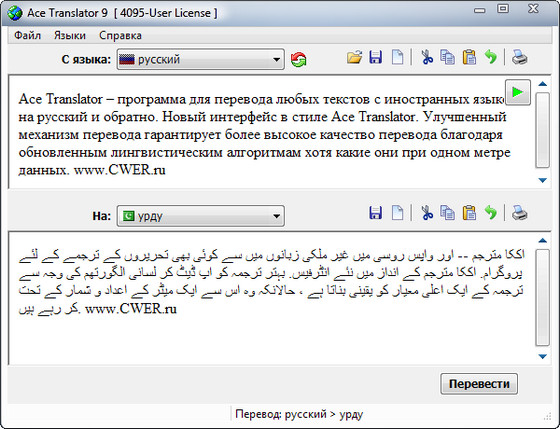Click the Перевести button
This screenshot has height=429, width=560.
click(x=479, y=384)
